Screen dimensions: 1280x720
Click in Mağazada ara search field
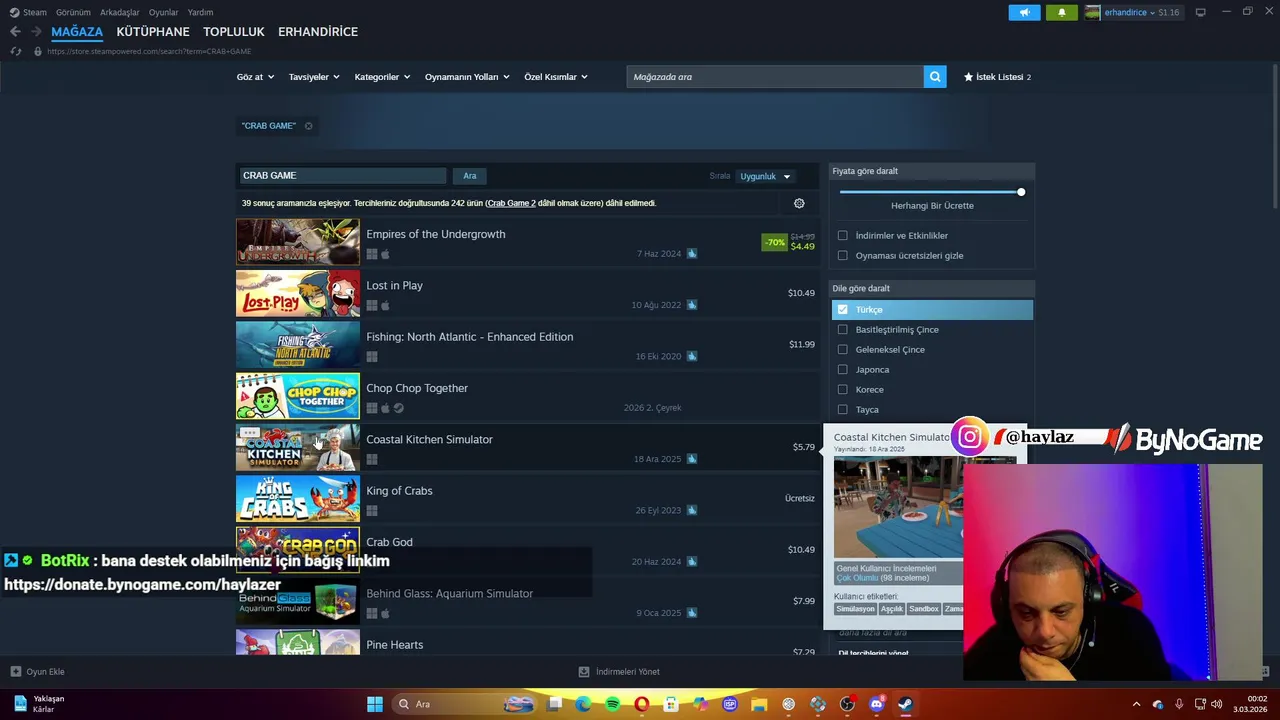click(x=775, y=77)
